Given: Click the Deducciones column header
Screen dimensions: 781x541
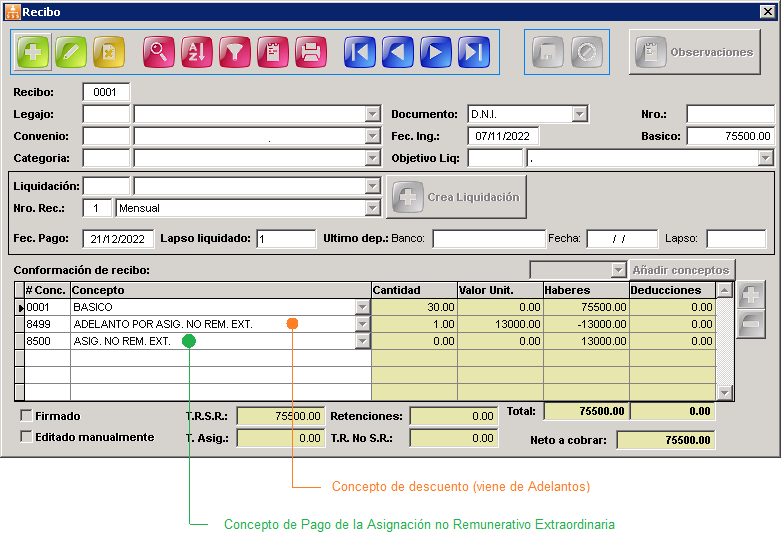Looking at the screenshot, I should 672,290.
